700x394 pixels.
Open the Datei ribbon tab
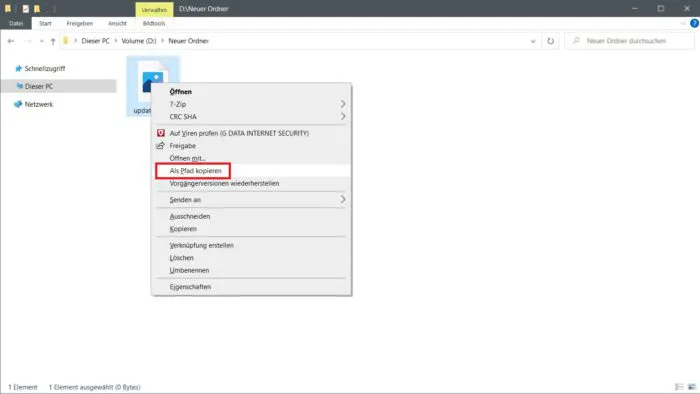tap(16, 23)
